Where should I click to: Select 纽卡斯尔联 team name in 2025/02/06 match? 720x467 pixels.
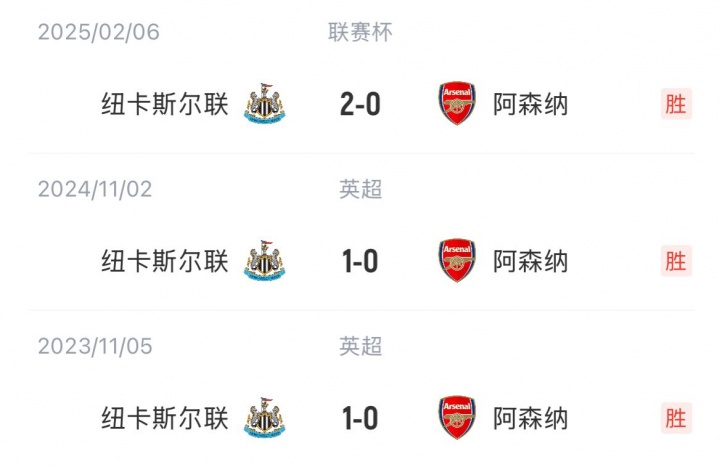[x=165, y=103]
